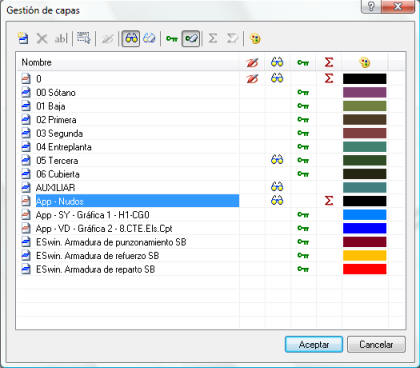This screenshot has width=420, height=368.
Task: Select the 00 Sótano layer
Action: pos(56,93)
